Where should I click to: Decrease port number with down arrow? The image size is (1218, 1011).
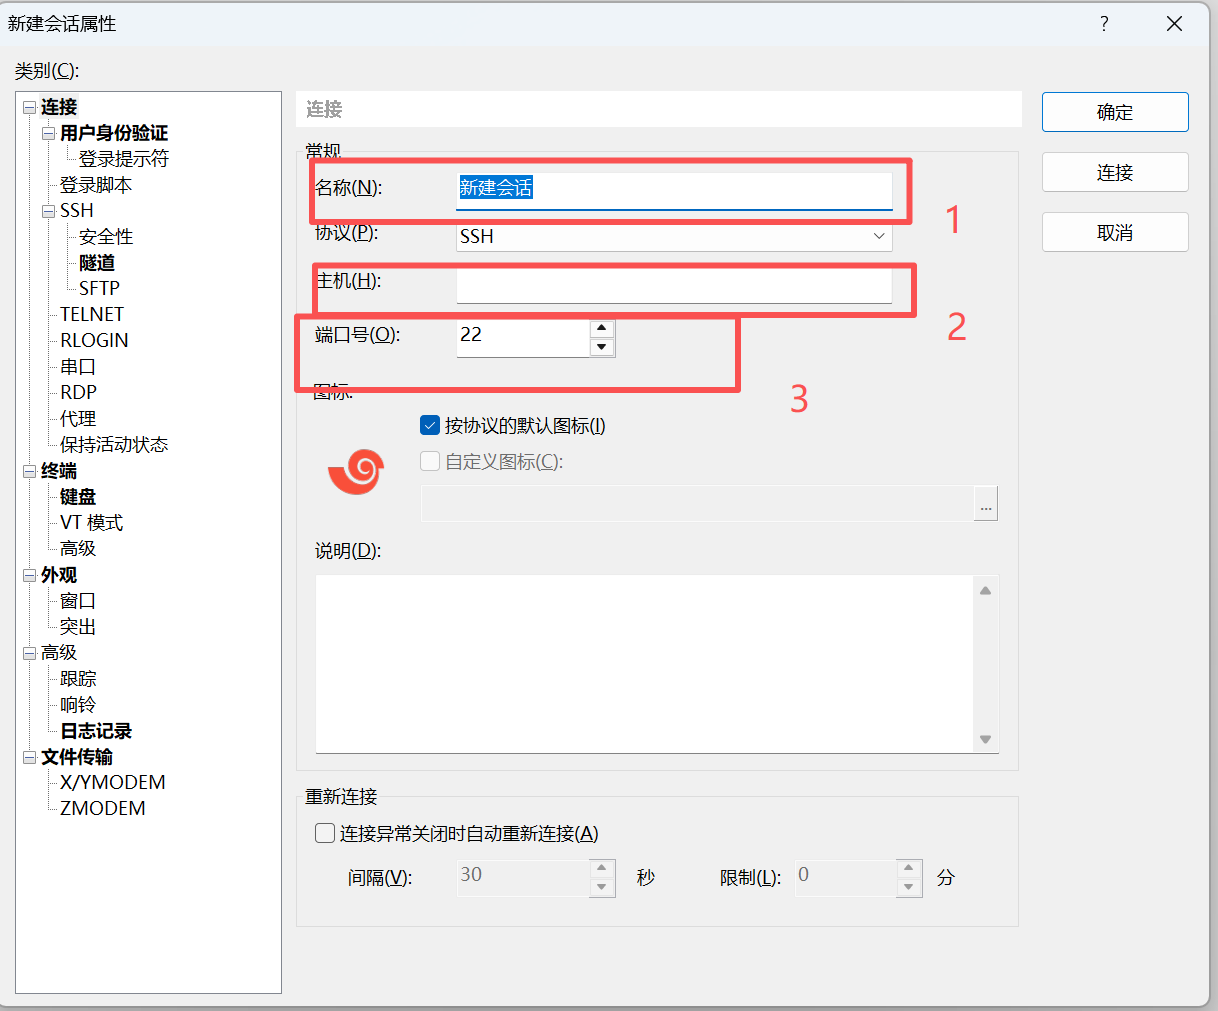click(602, 347)
